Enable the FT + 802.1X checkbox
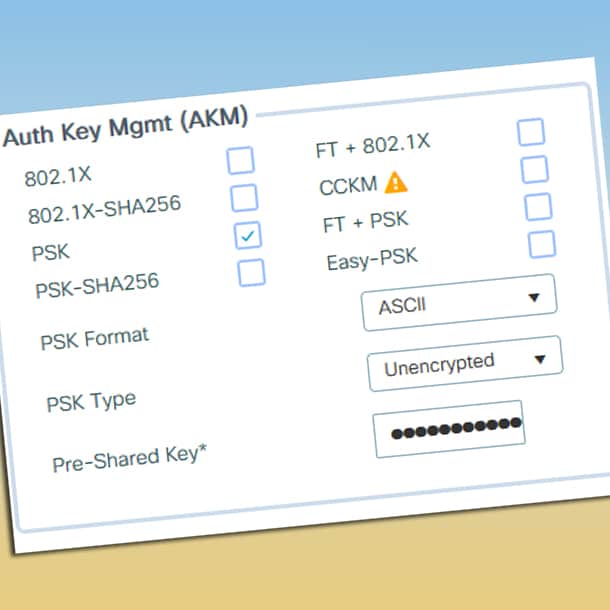Image resolution: width=610 pixels, height=610 pixels. tap(531, 131)
